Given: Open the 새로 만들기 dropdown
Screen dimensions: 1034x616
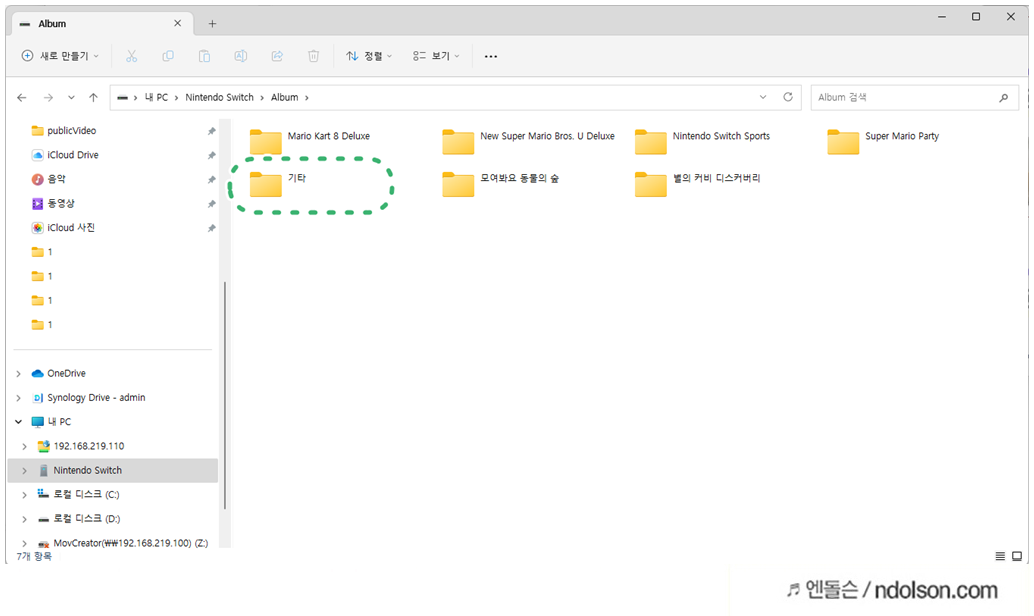Looking at the screenshot, I should pyautogui.click(x=60, y=56).
